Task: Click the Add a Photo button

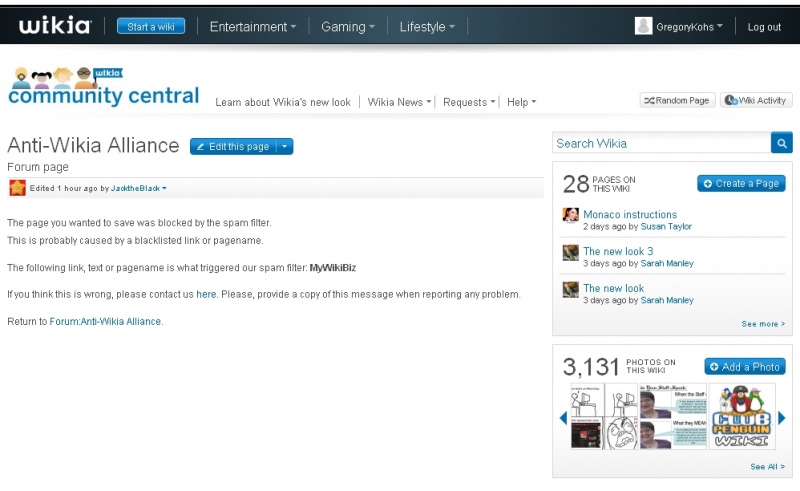Action: (x=744, y=367)
